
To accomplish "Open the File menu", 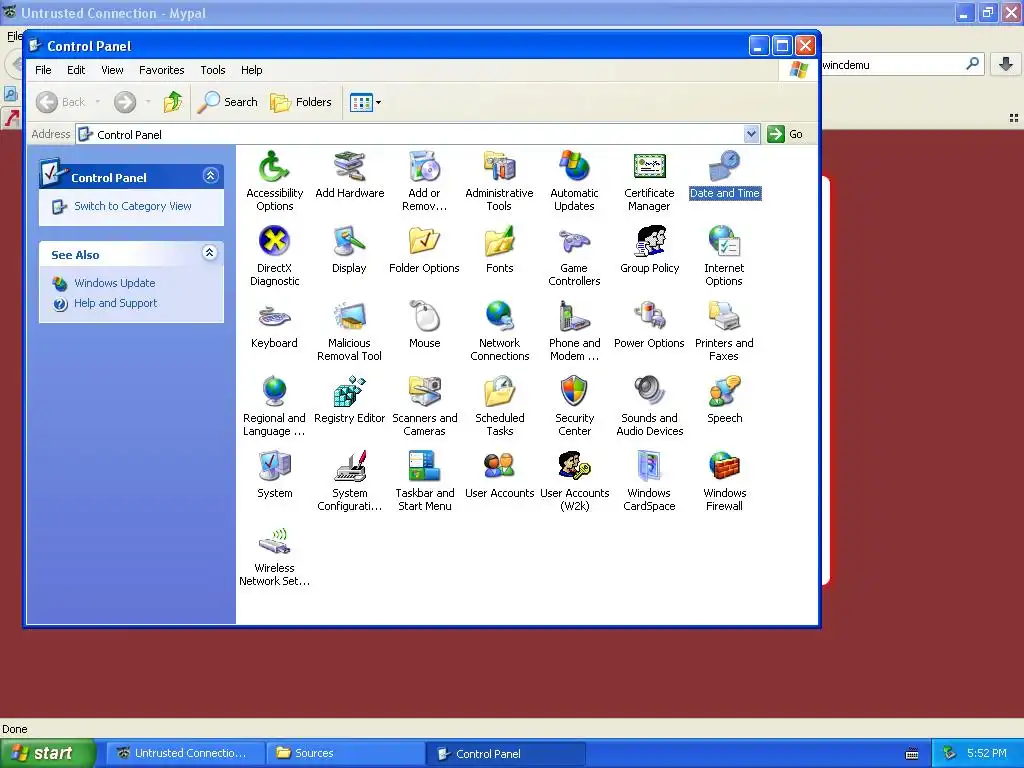I will (43, 70).
